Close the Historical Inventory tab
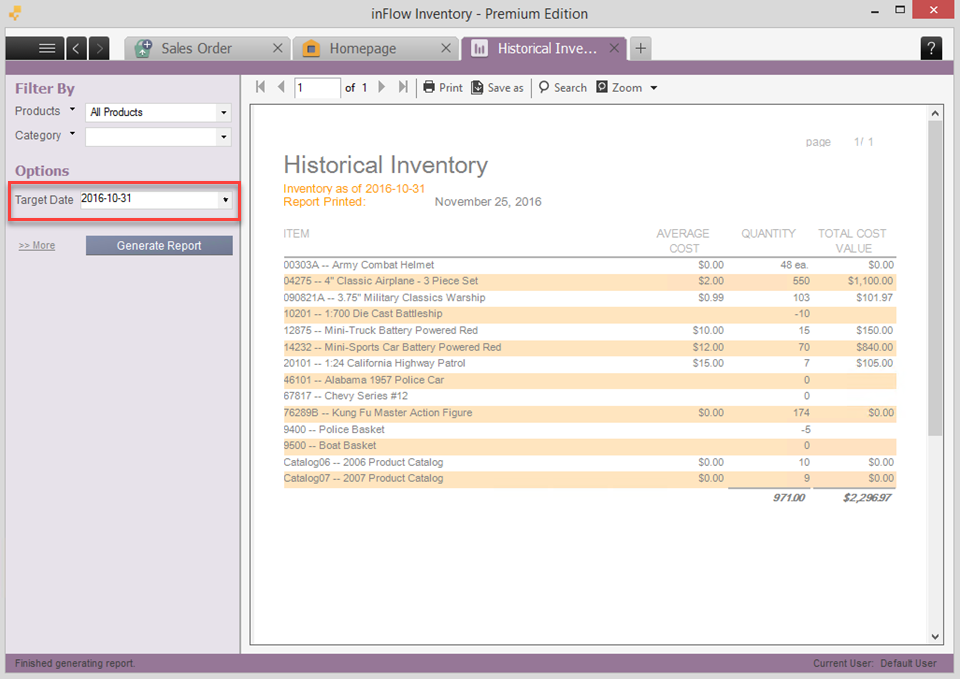Viewport: 960px width, 679px height. 614,48
